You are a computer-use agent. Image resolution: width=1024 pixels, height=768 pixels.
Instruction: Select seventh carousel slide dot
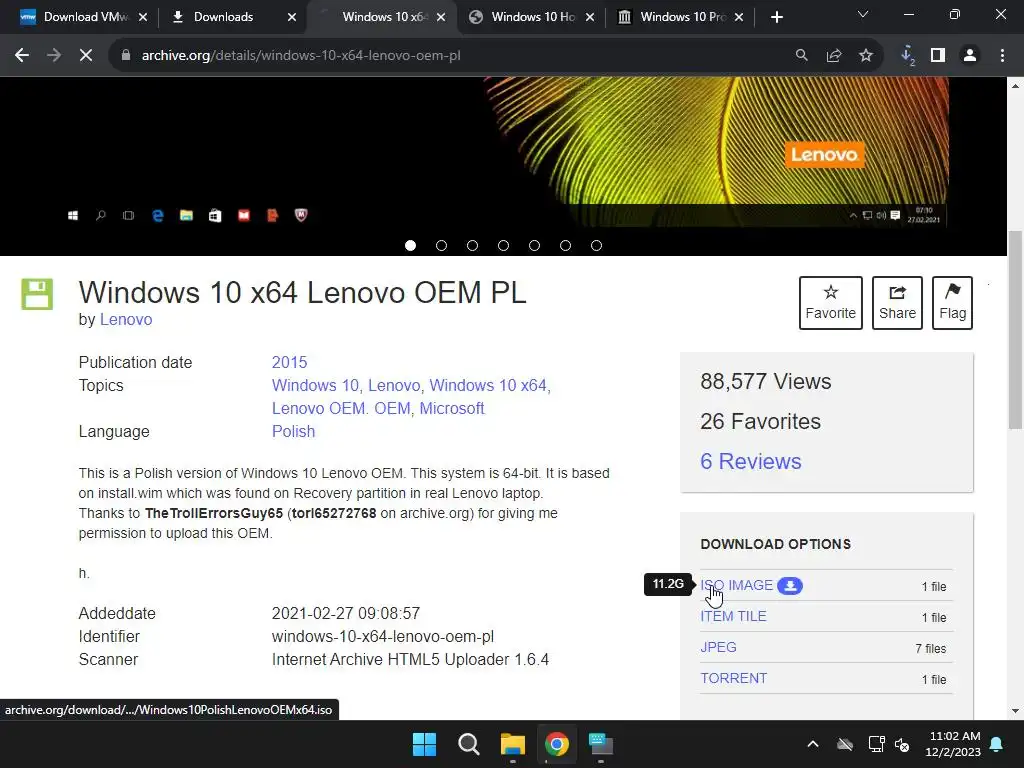click(596, 246)
